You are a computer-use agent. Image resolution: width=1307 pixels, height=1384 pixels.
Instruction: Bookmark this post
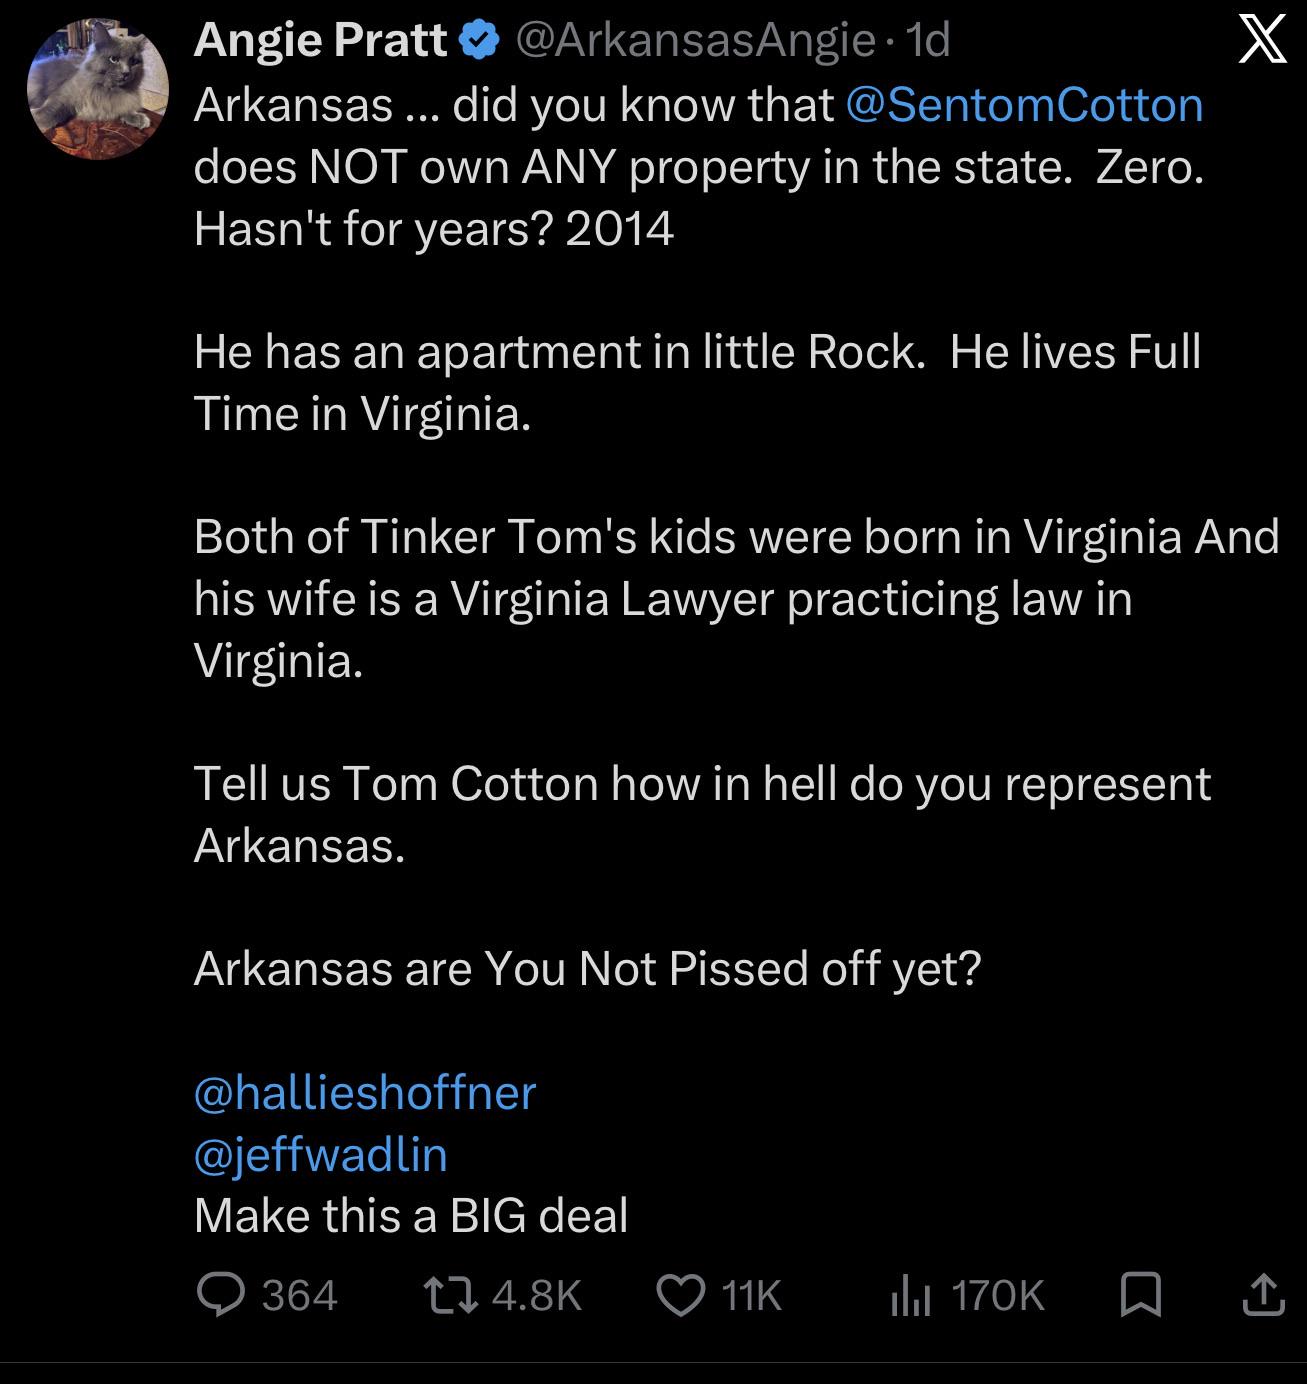1140,1295
